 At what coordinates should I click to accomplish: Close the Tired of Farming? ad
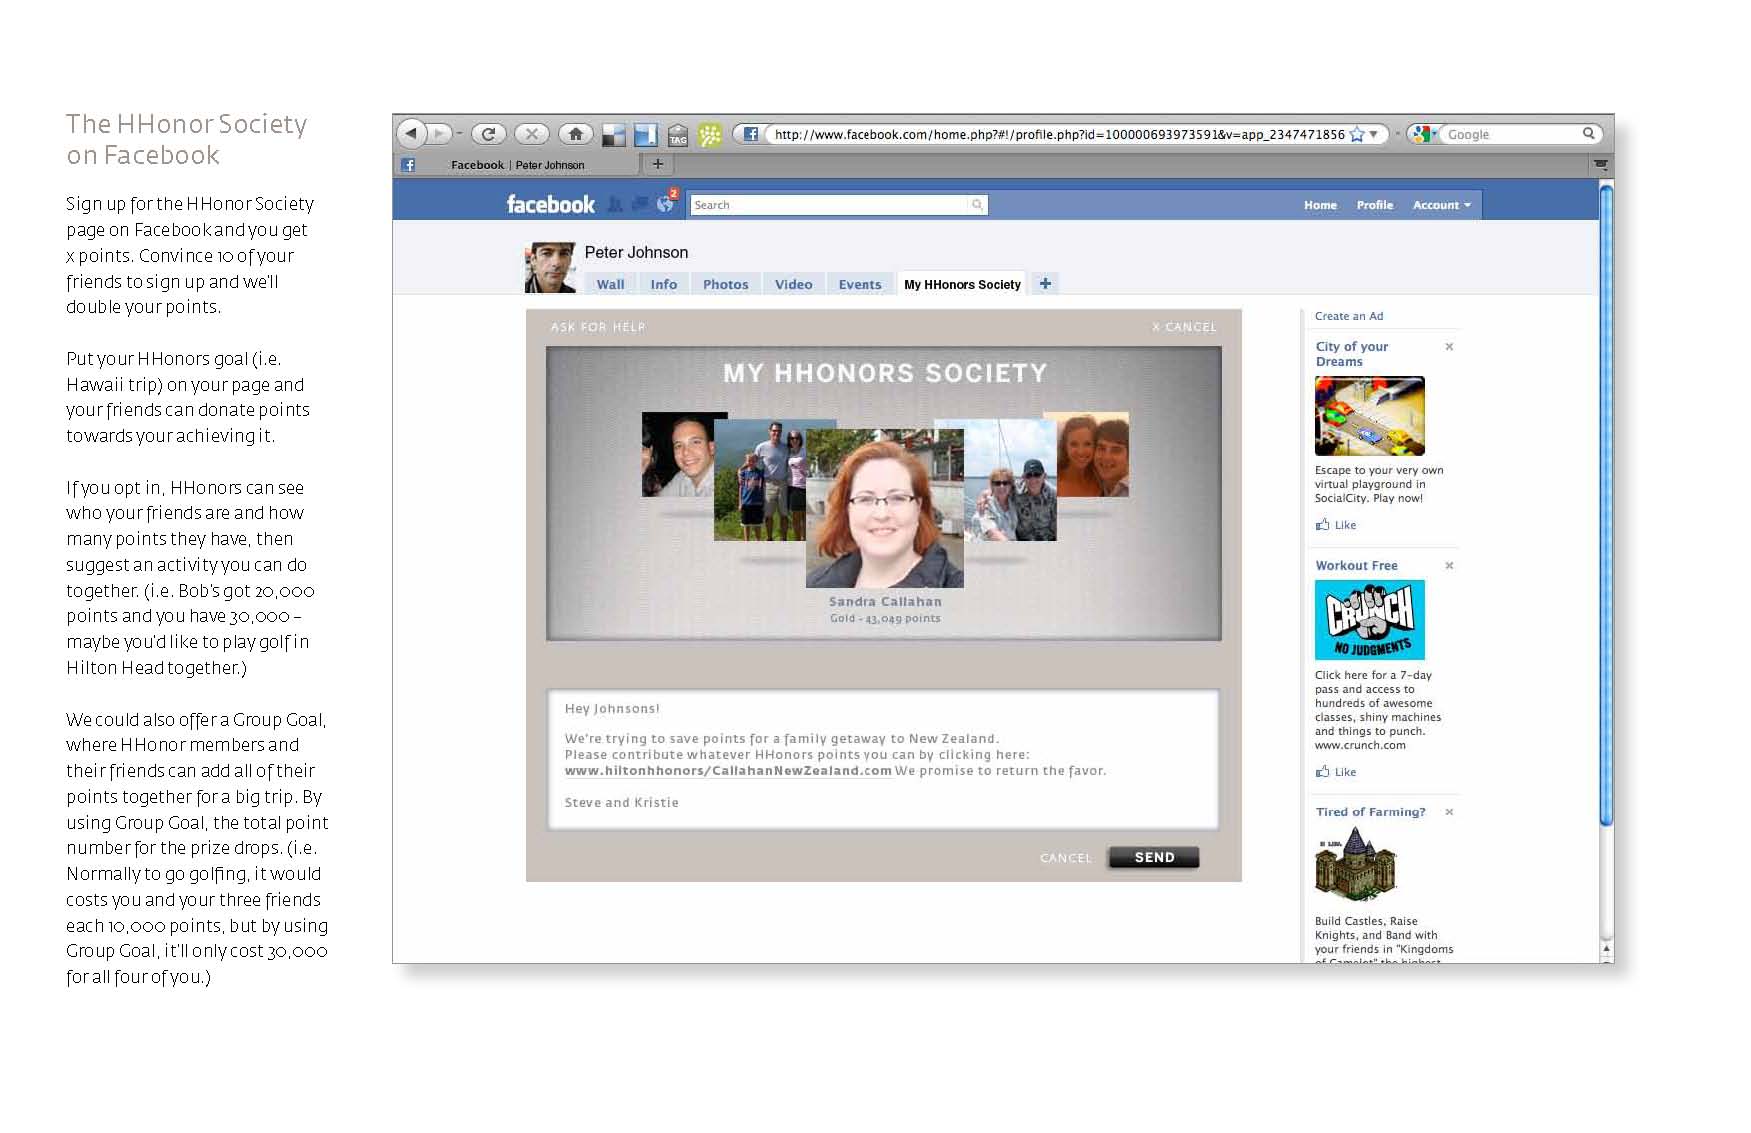pos(1449,812)
